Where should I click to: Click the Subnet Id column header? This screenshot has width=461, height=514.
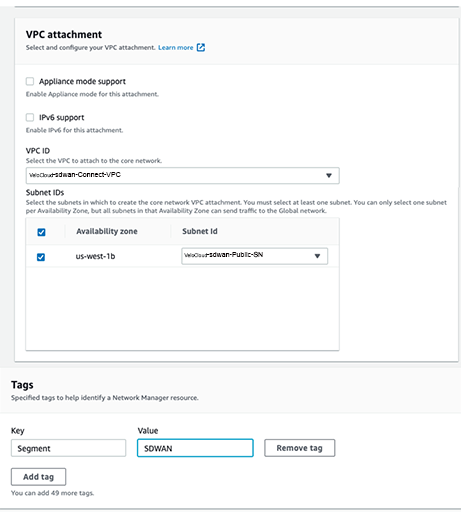[200, 231]
